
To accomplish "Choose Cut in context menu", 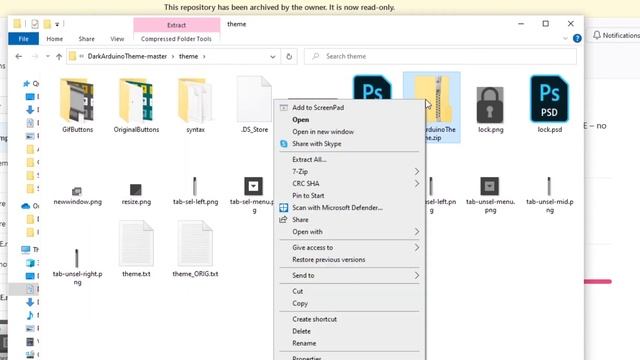I will coord(349,291).
